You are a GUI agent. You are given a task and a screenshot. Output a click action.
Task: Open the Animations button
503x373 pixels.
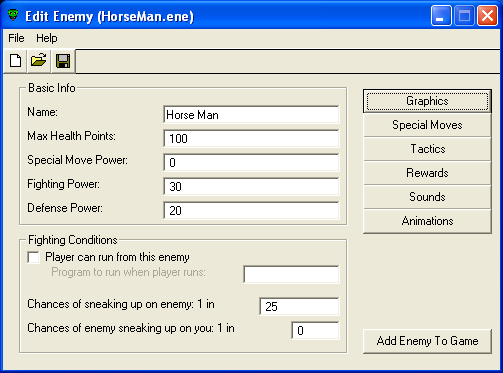coord(427,221)
